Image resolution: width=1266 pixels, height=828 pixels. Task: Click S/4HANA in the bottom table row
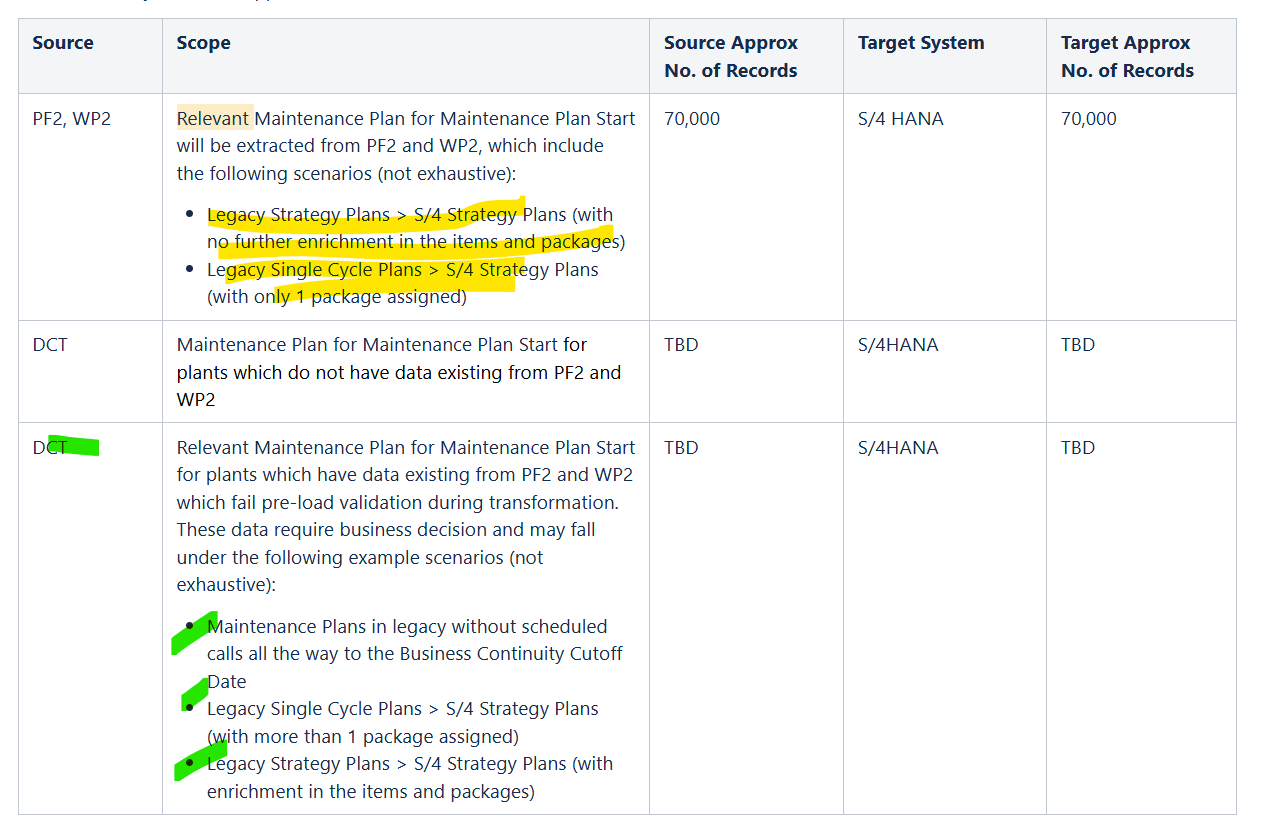pyautogui.click(x=897, y=448)
